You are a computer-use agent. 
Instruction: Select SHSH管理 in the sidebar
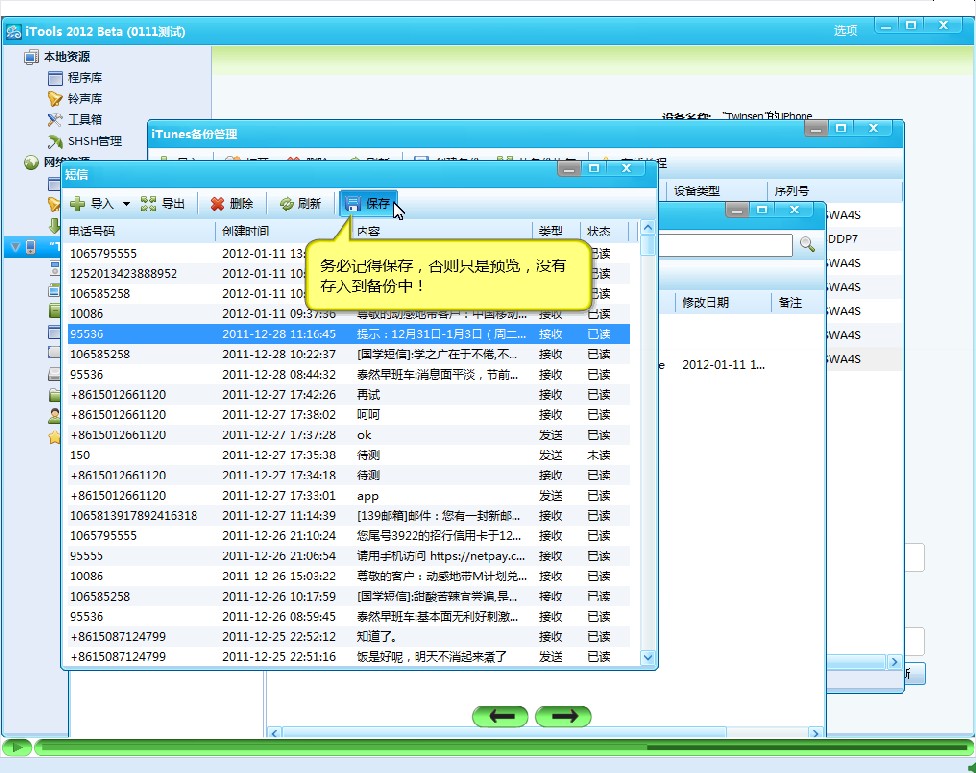click(94, 141)
